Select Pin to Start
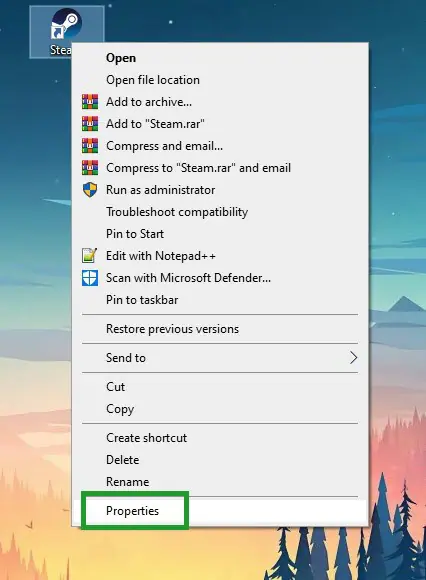Screen dimensions: 426x580 220,234
